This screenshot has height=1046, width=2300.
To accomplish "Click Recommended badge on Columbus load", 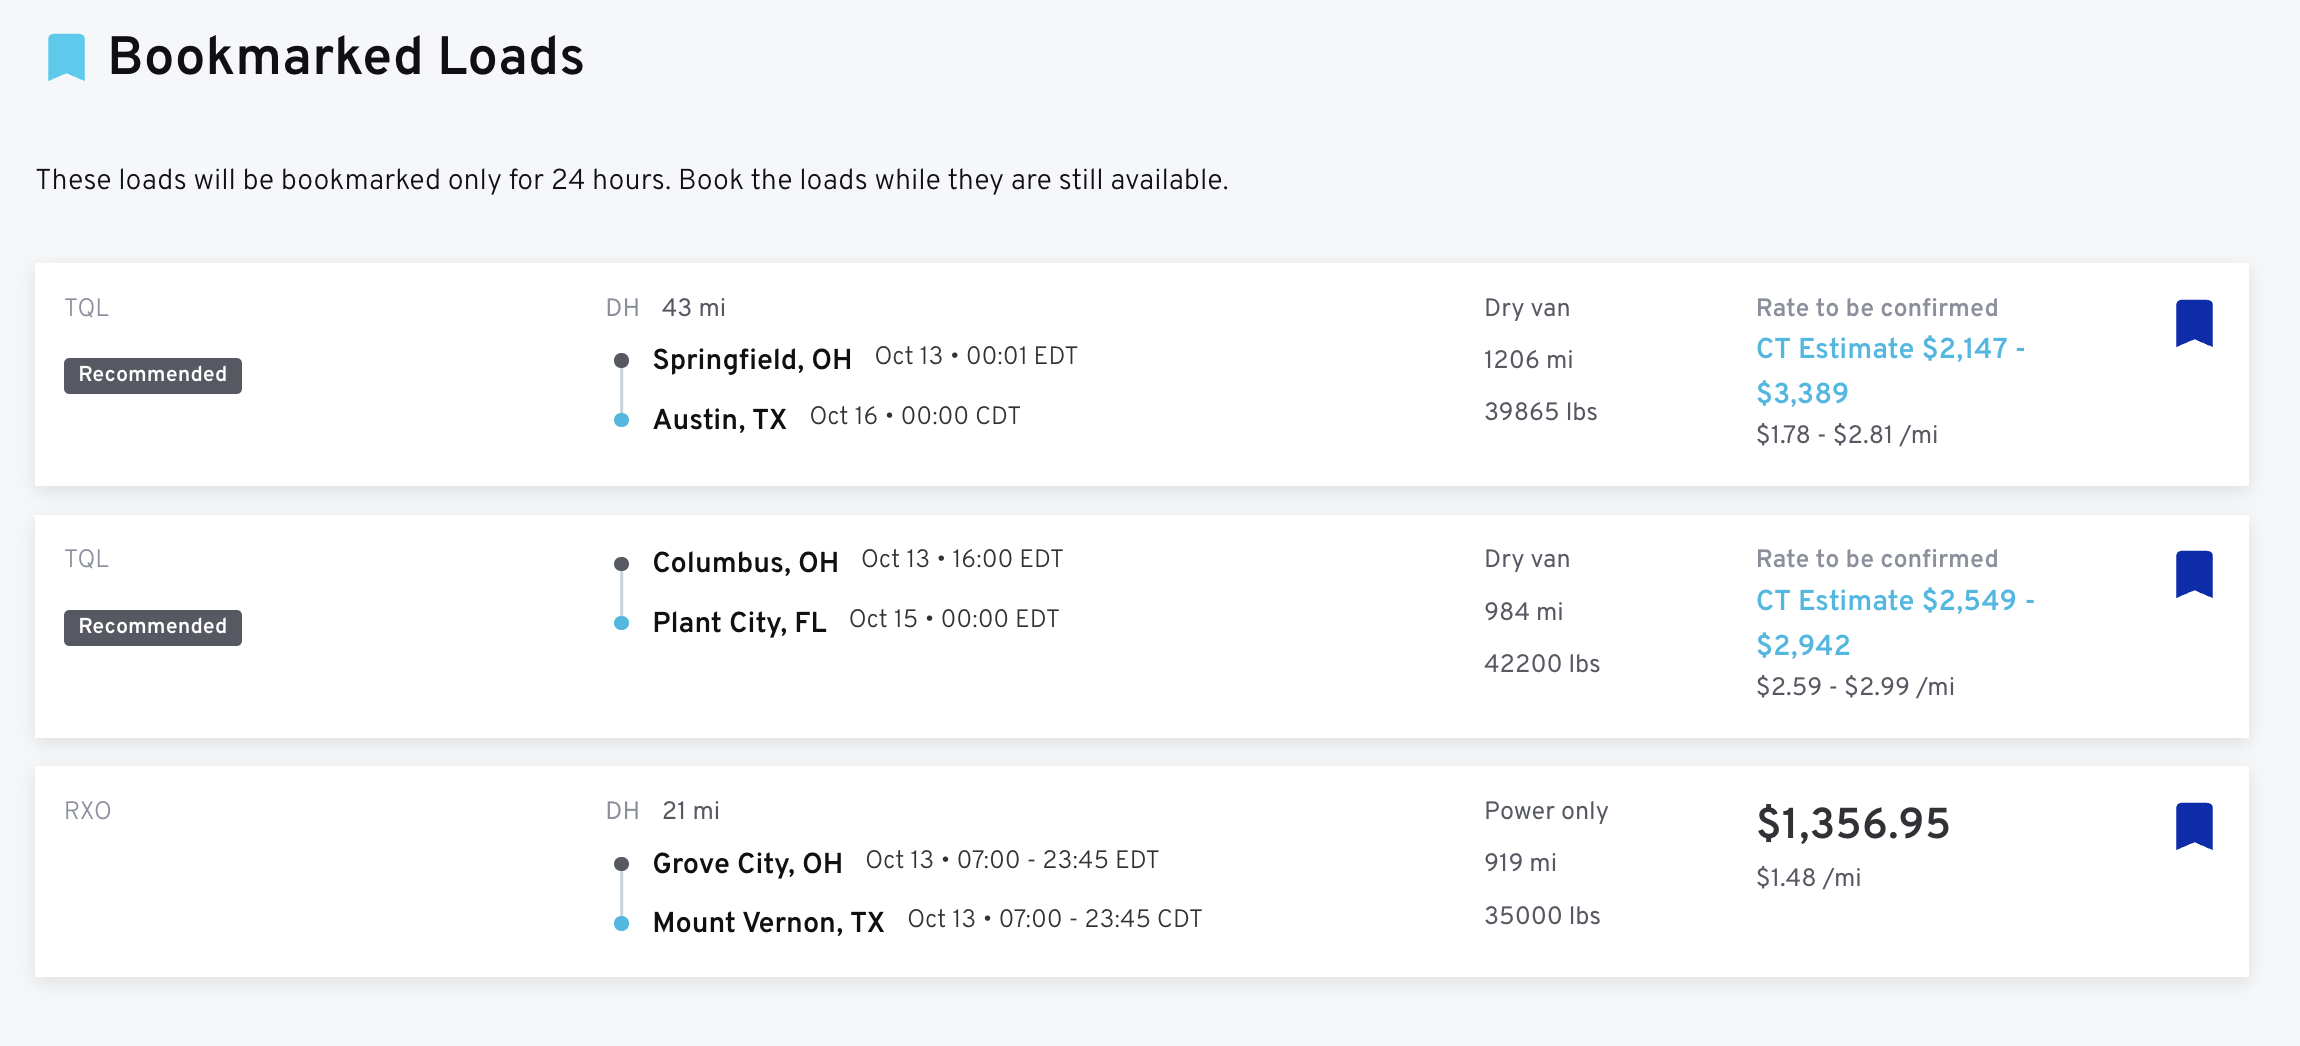I will click(153, 627).
